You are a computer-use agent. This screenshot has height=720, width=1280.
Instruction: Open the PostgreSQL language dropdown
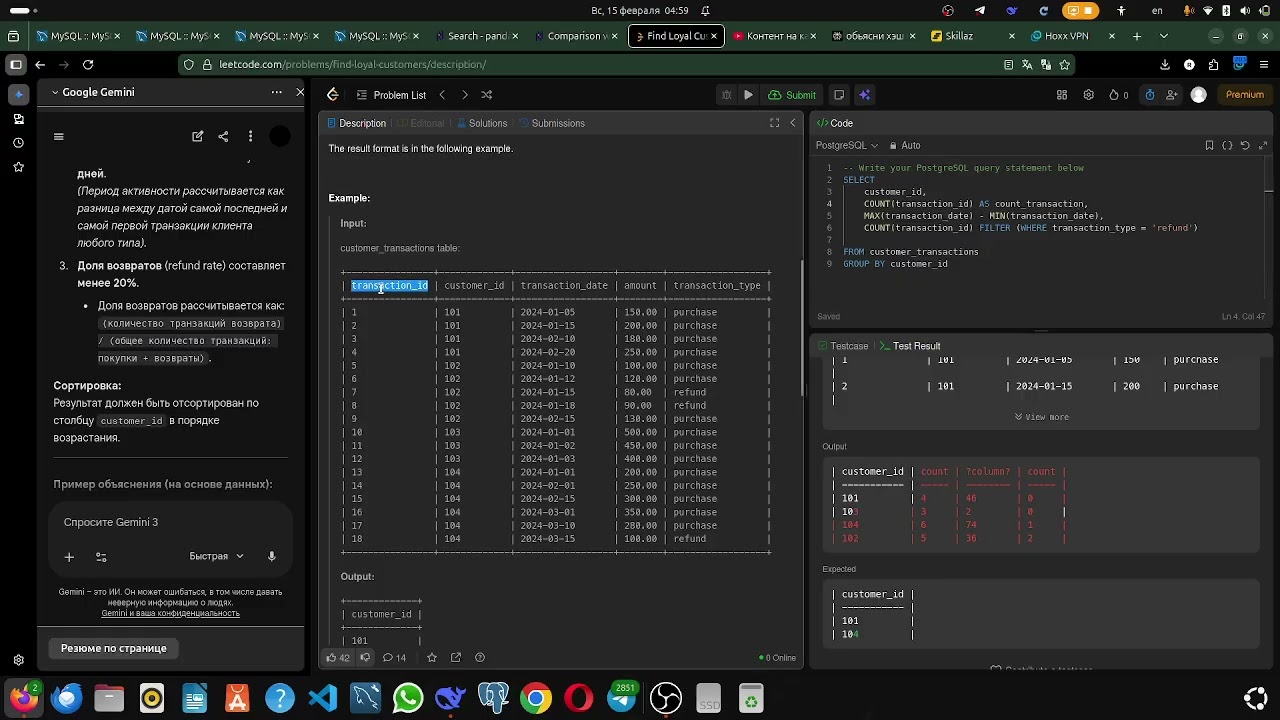click(846, 145)
